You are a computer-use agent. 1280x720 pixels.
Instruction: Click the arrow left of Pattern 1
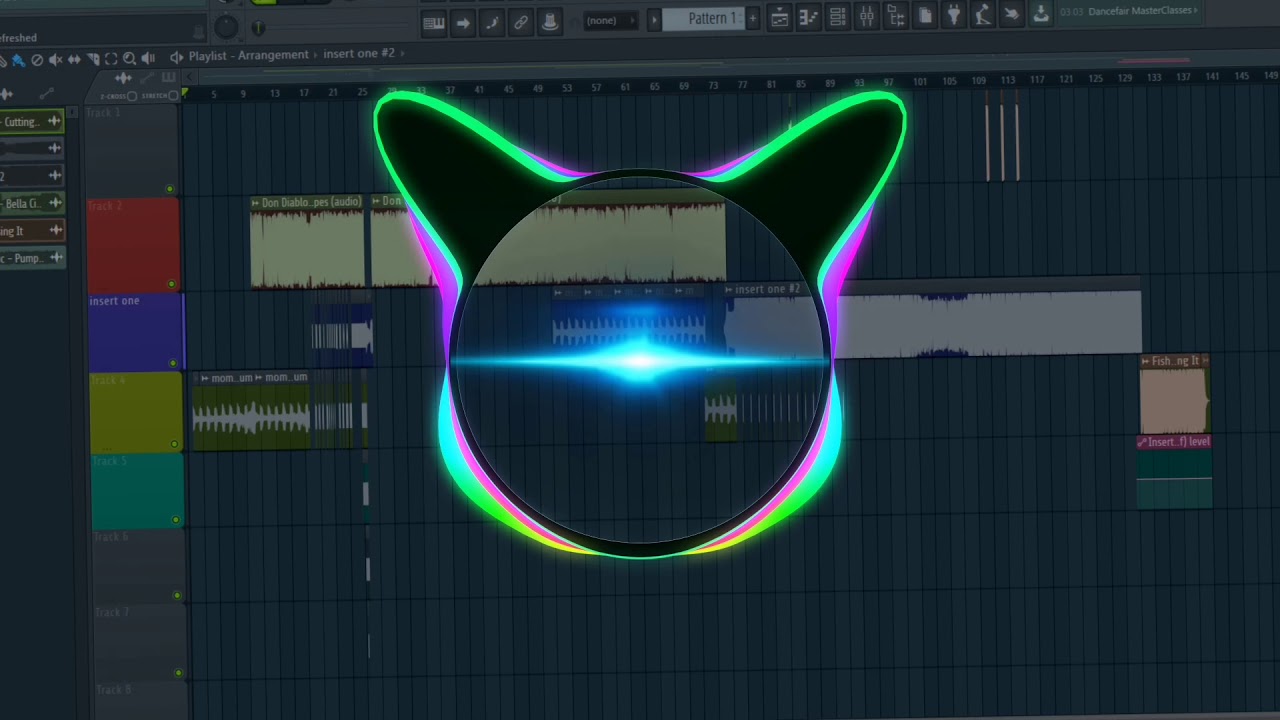click(654, 20)
